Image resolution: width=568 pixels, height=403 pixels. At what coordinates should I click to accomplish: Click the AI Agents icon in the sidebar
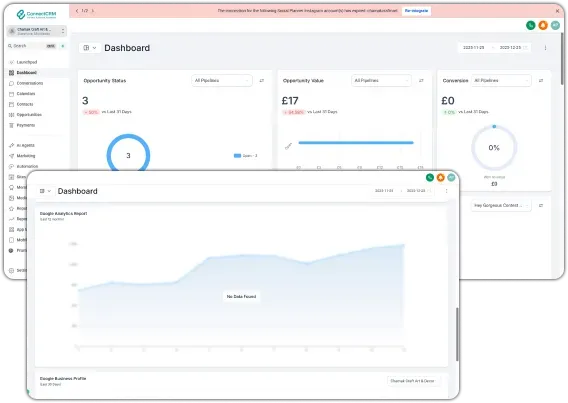pos(11,145)
